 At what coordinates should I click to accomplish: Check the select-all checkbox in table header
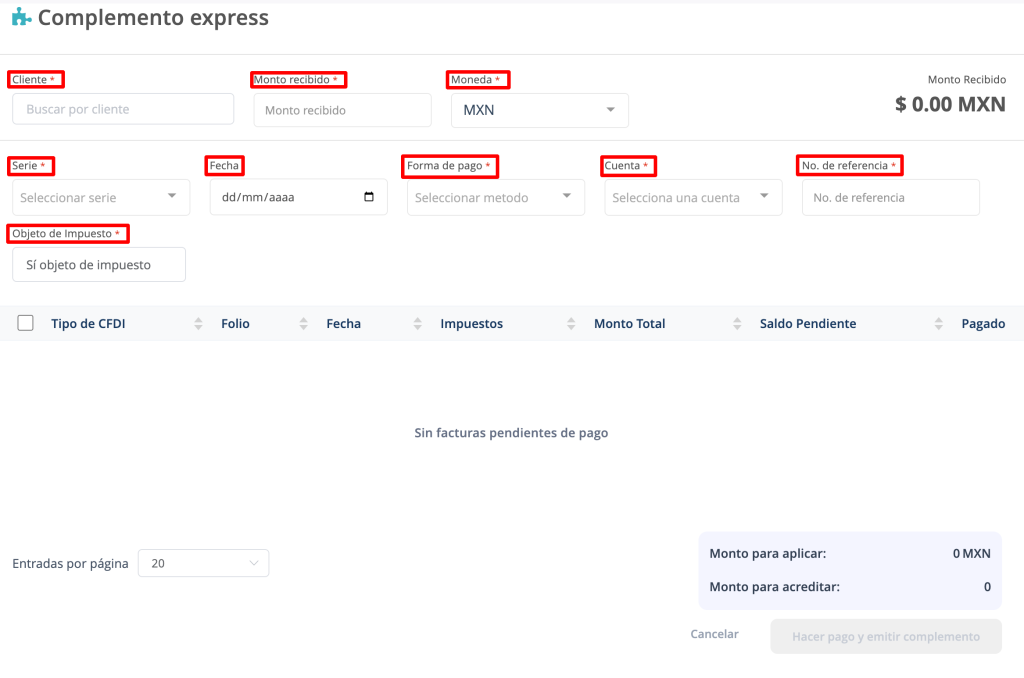25,323
